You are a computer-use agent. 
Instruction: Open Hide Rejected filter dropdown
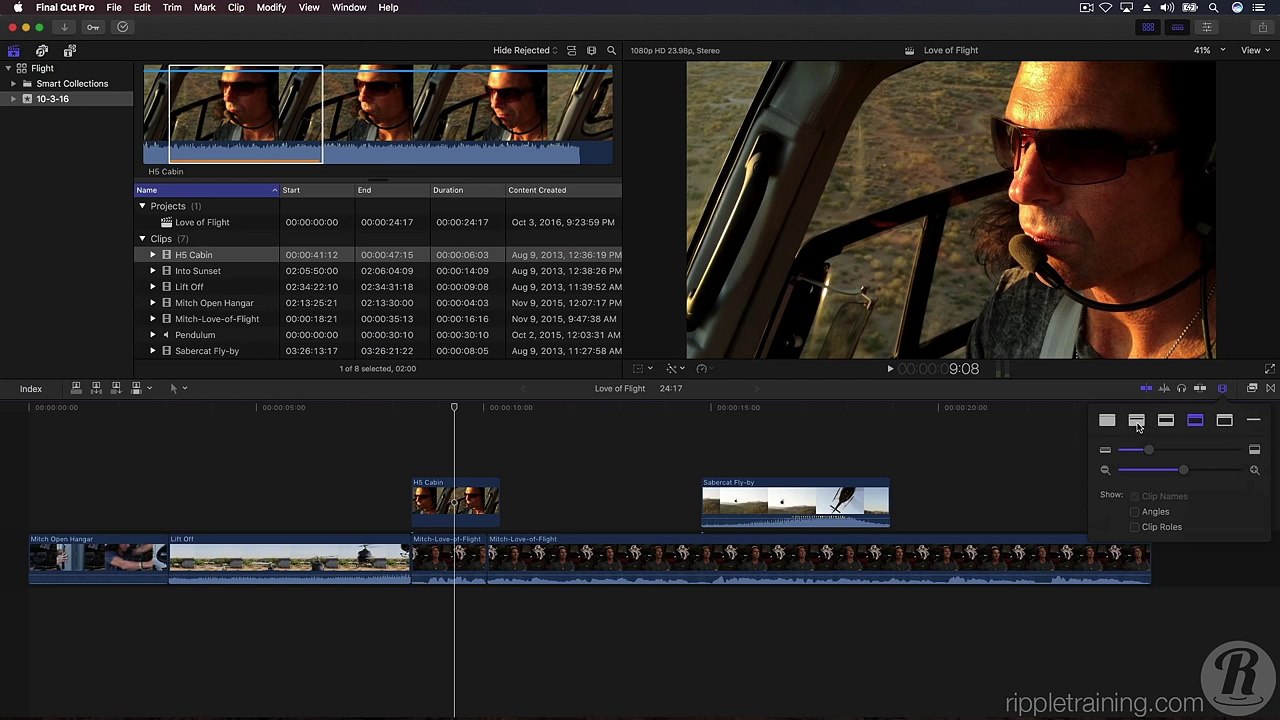tap(526, 50)
